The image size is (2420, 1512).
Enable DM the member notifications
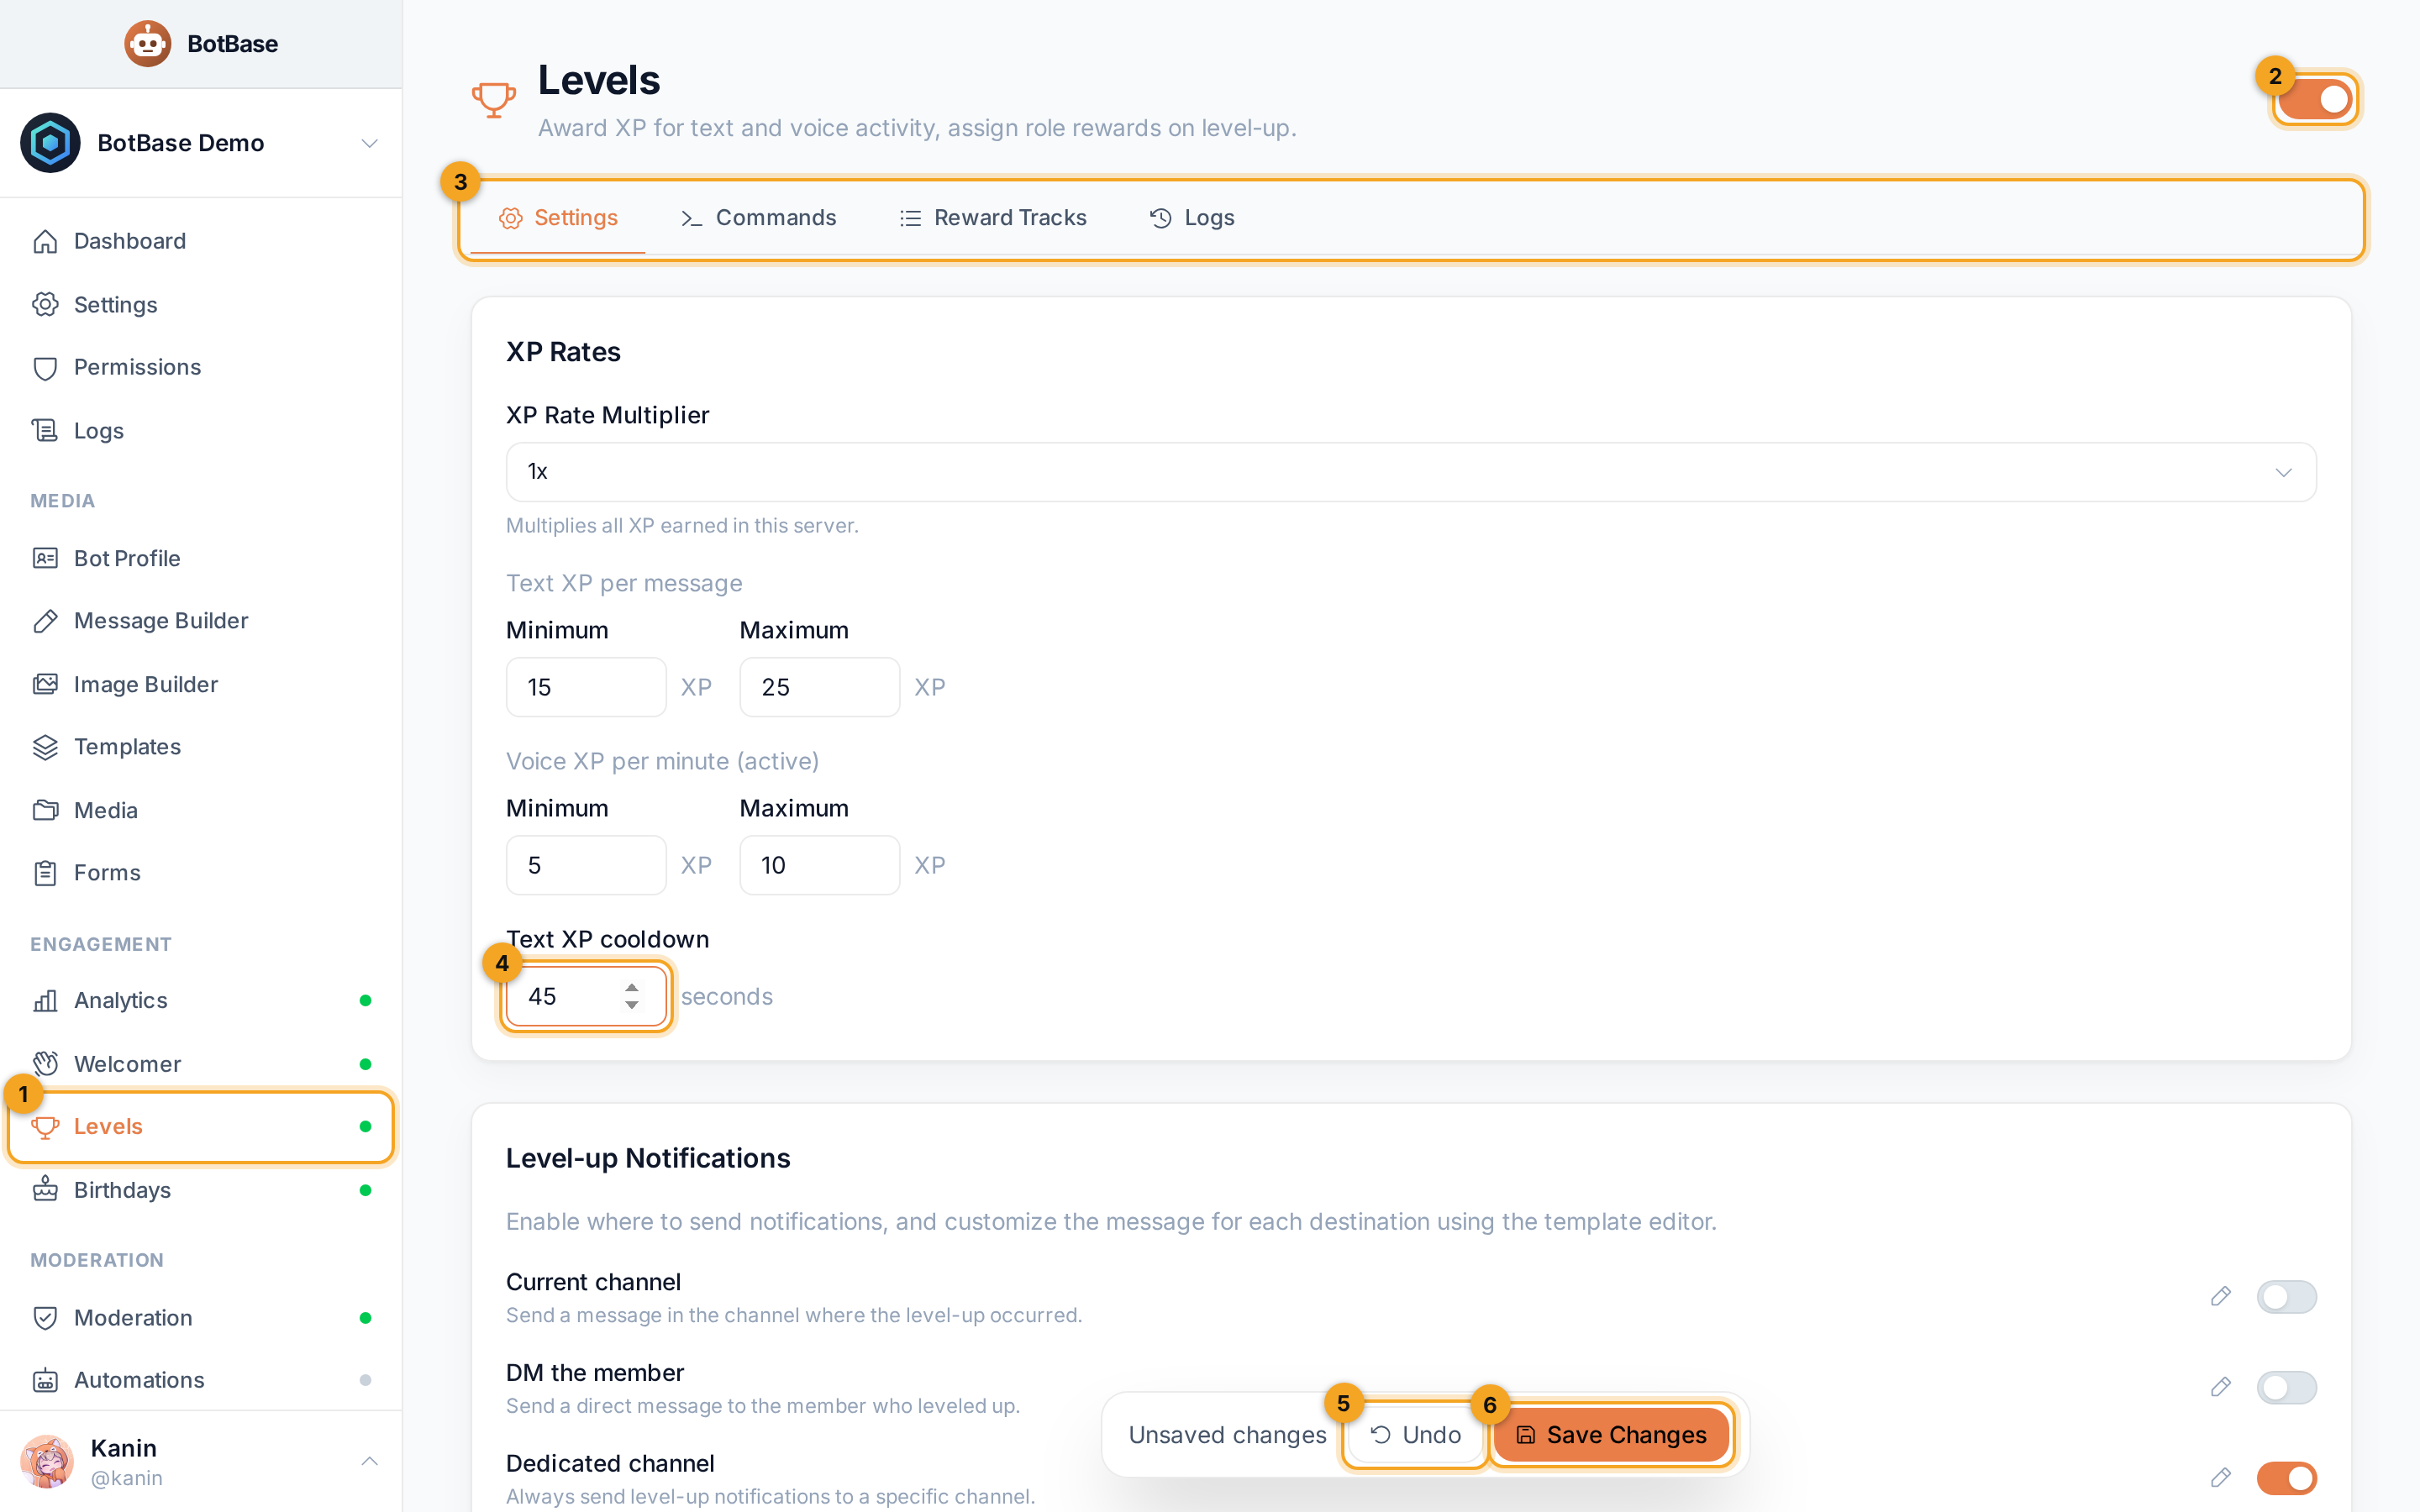tap(2286, 1387)
